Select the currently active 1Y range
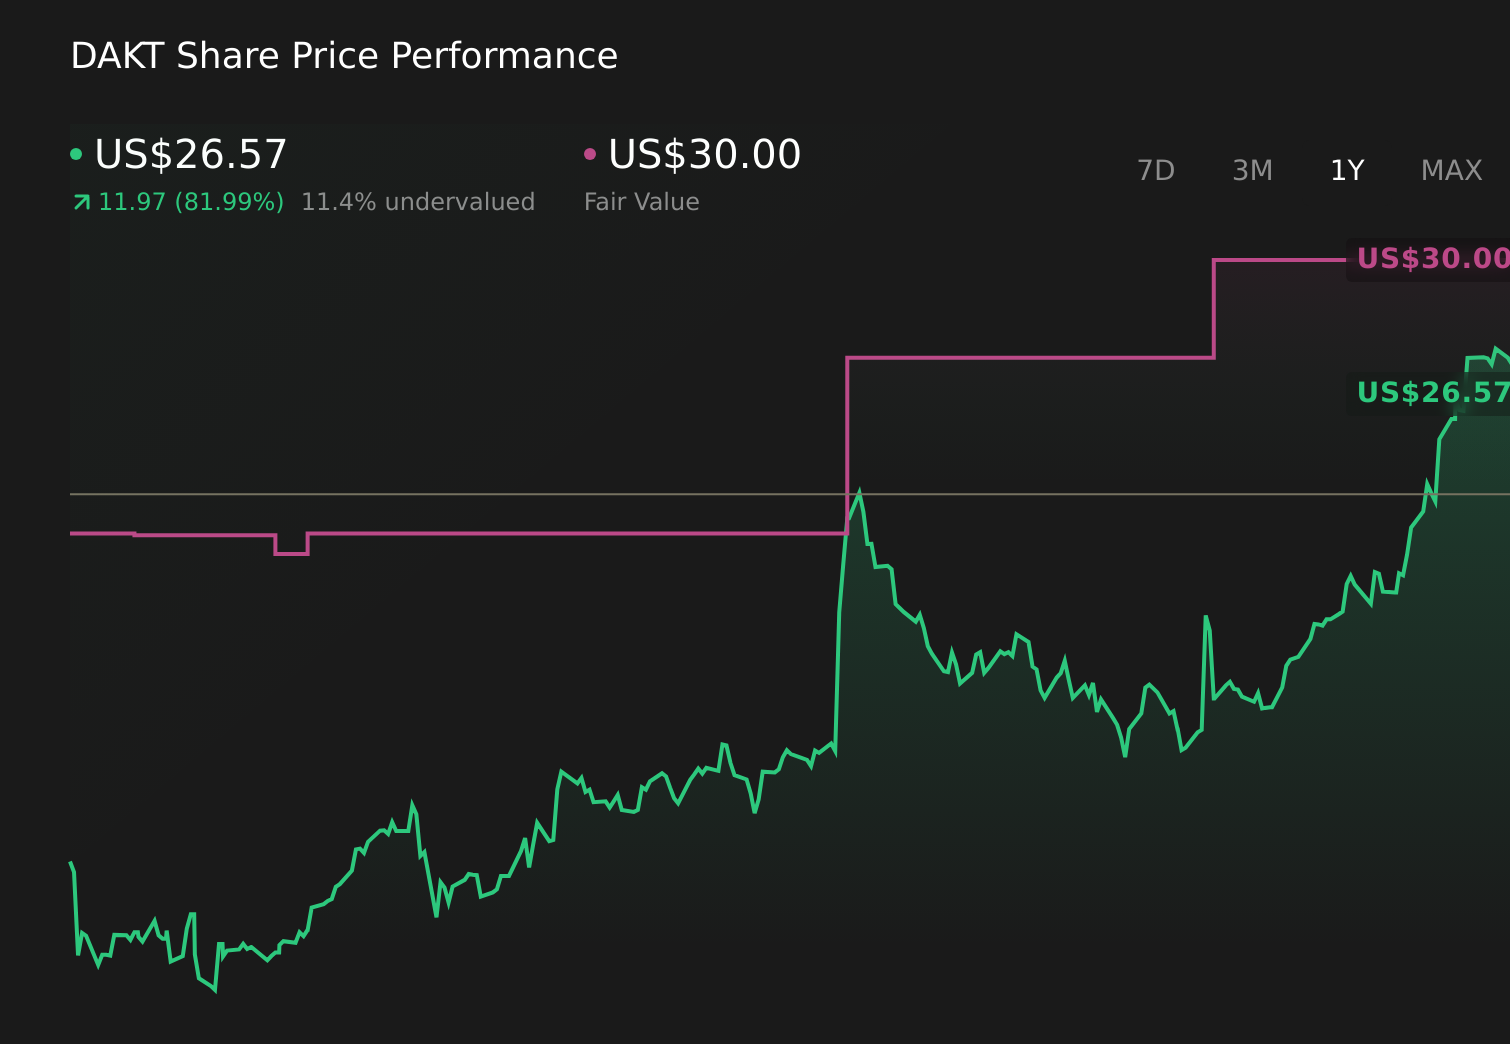Screen dimensions: 1510x1044 point(1346,170)
